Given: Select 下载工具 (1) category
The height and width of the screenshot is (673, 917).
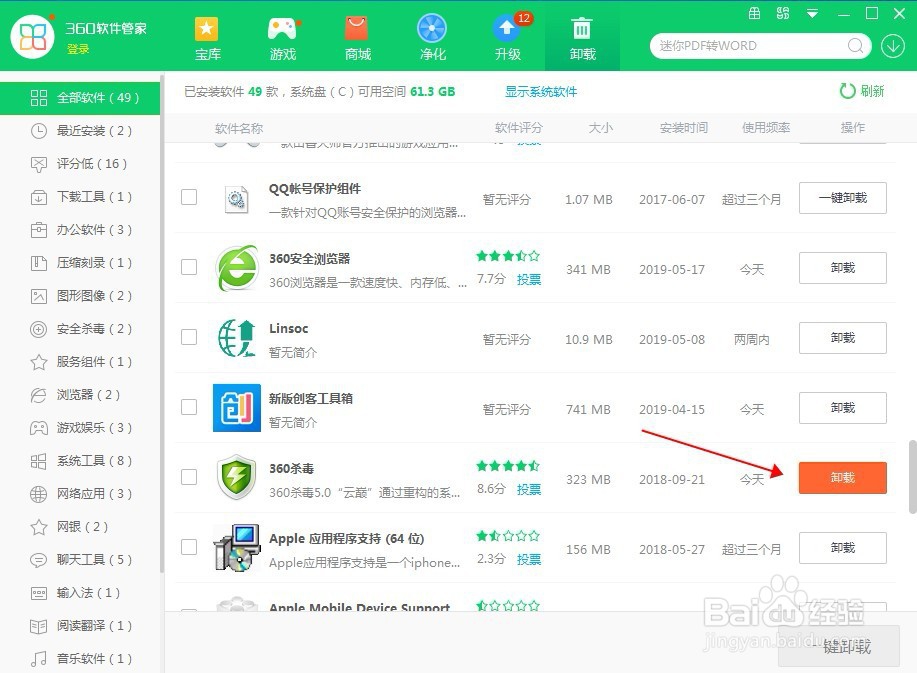Looking at the screenshot, I should 81,196.
